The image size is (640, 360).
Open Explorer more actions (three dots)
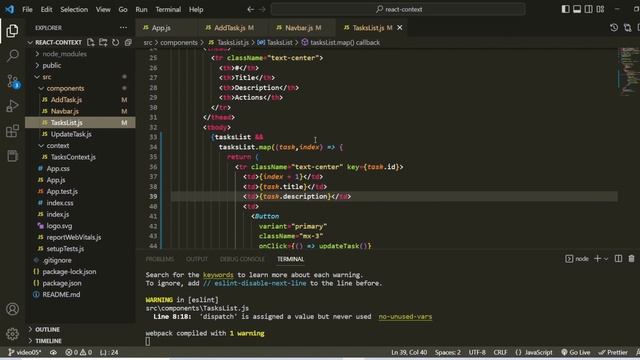click(123, 28)
